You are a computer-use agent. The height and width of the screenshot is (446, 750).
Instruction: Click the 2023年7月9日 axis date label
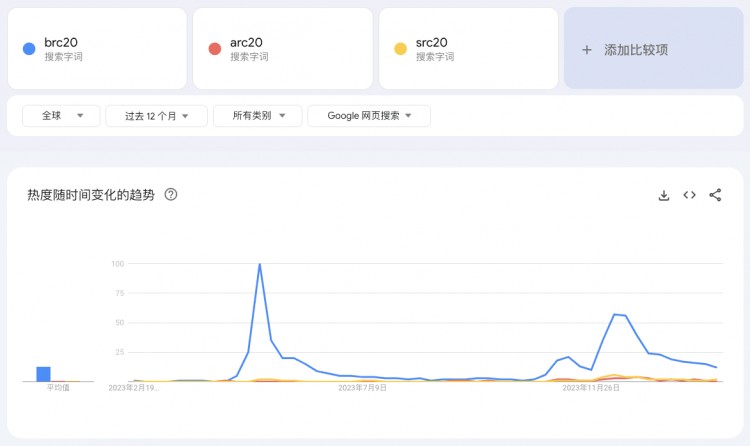(362, 388)
